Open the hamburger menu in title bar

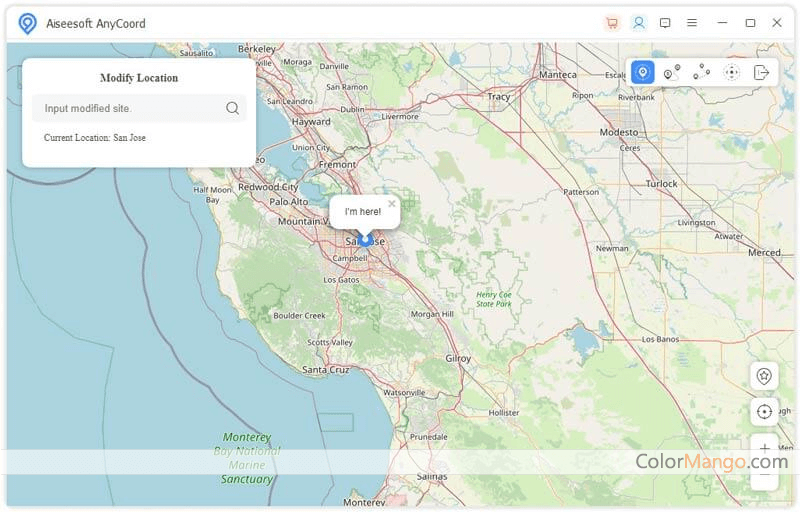click(x=692, y=23)
